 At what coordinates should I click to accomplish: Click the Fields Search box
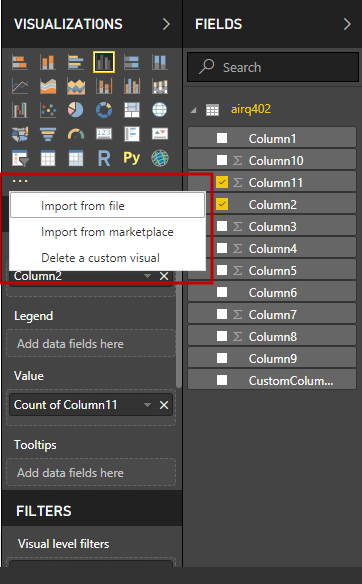pos(273,67)
